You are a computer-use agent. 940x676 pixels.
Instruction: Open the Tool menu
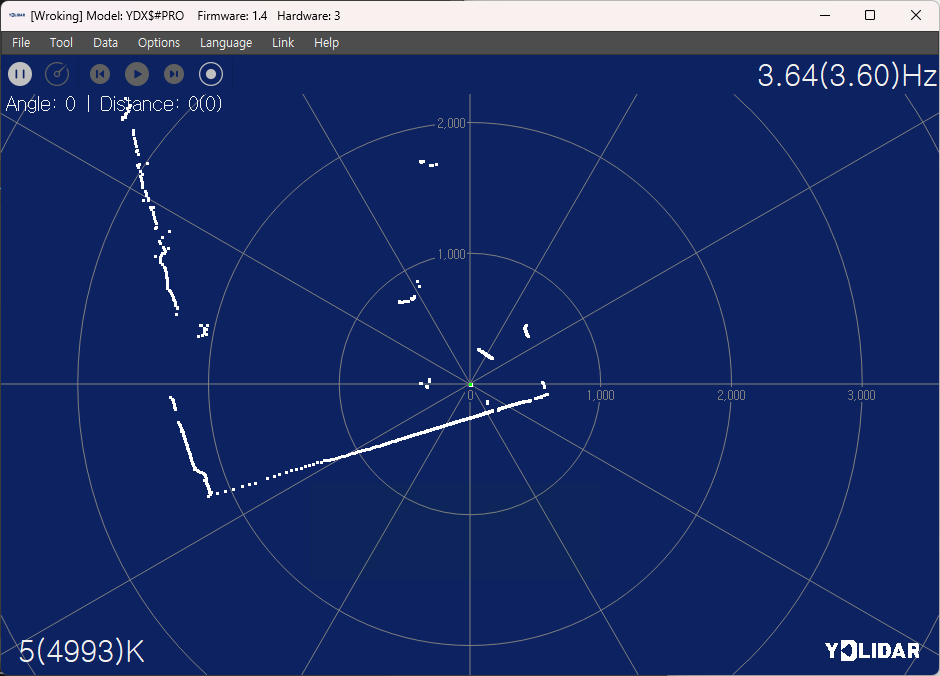[61, 43]
